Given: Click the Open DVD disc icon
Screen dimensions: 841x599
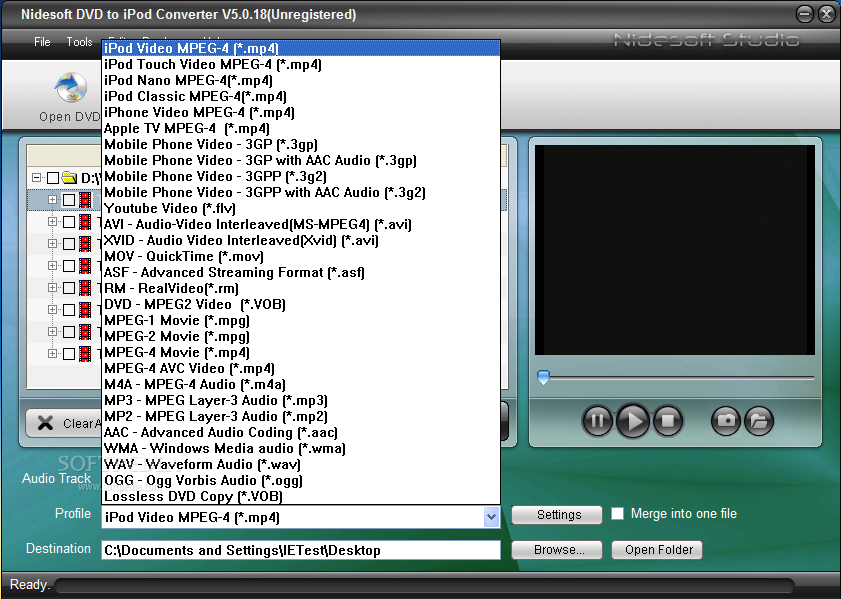Looking at the screenshot, I should (71, 88).
